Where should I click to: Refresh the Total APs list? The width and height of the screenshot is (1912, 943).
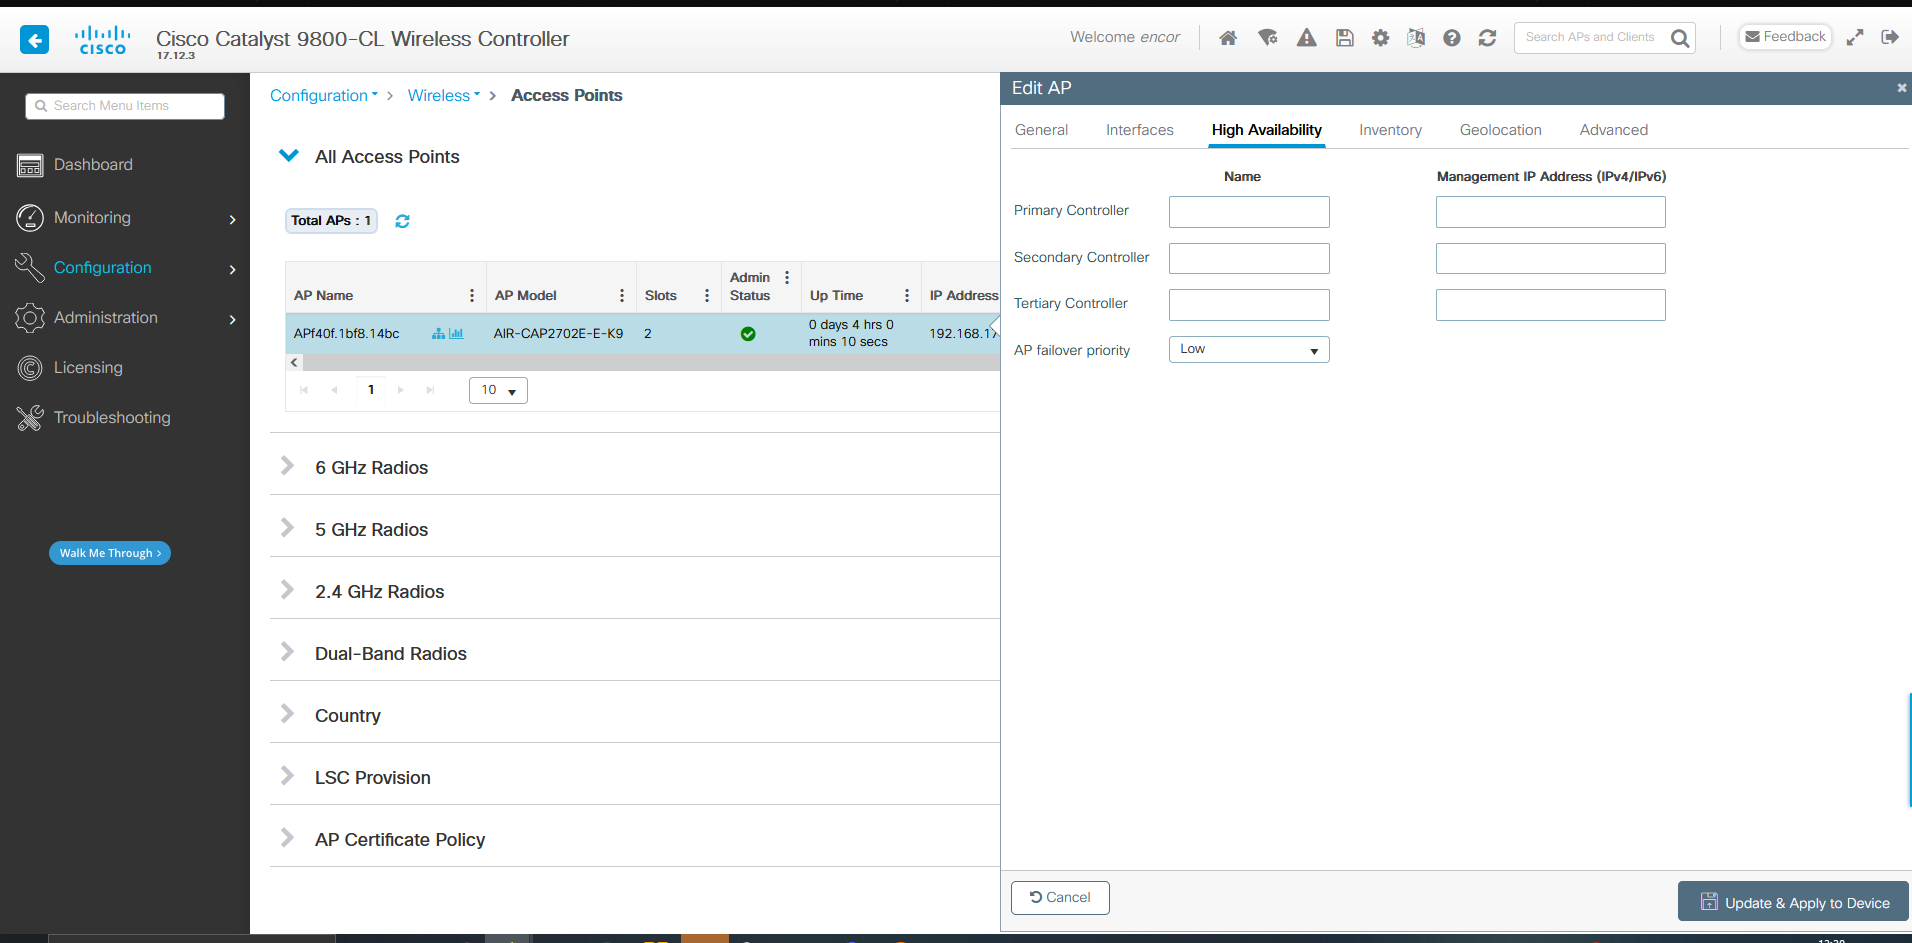(402, 221)
